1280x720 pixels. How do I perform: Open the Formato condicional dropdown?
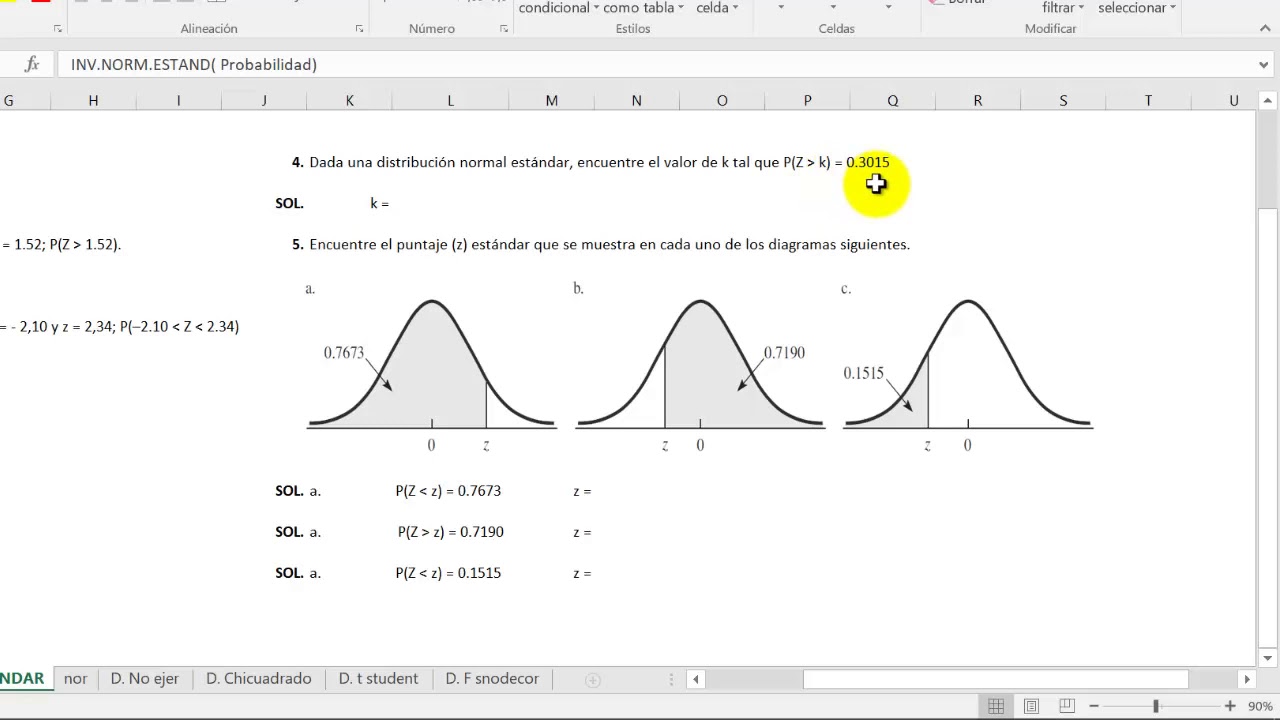tap(559, 8)
